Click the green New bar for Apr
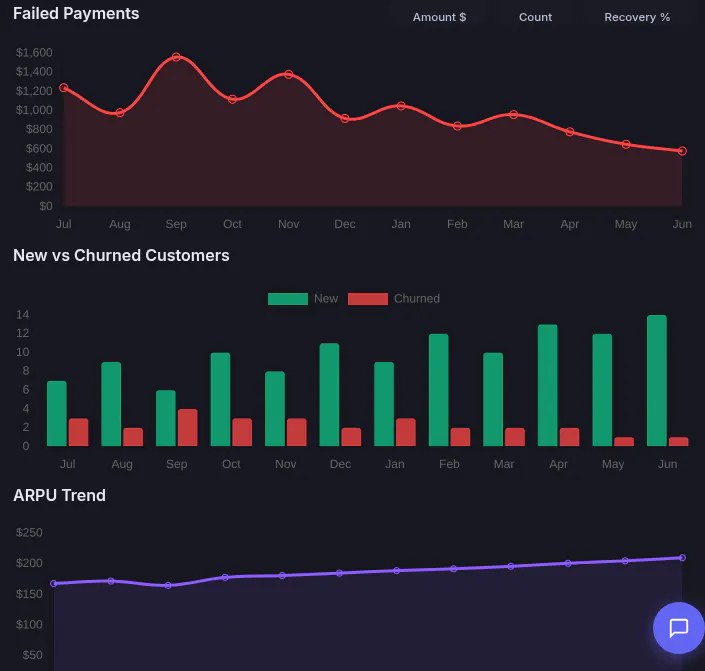Viewport: 705px width, 671px height. tap(548, 385)
